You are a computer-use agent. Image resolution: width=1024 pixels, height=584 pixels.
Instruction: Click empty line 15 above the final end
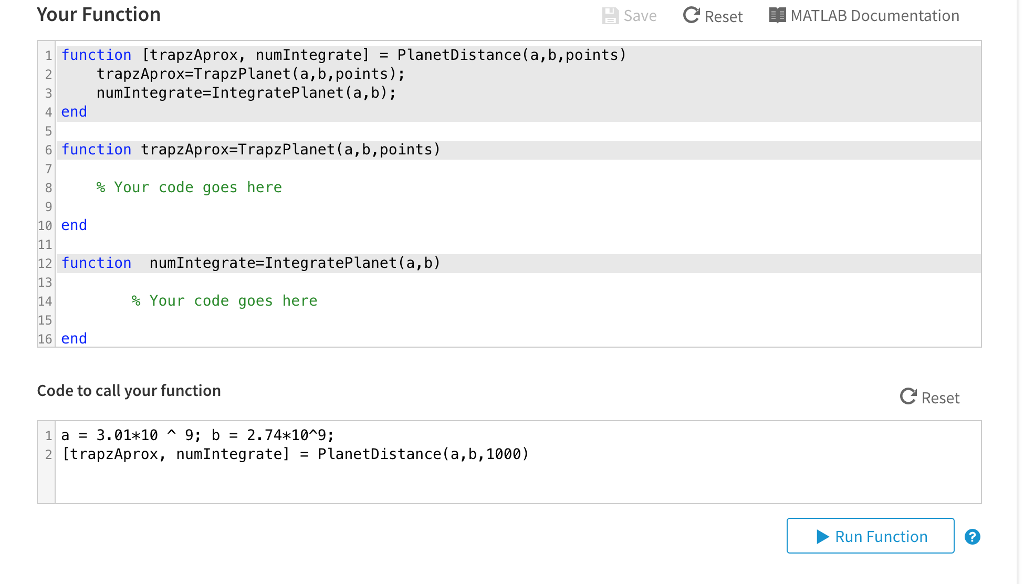click(400, 320)
